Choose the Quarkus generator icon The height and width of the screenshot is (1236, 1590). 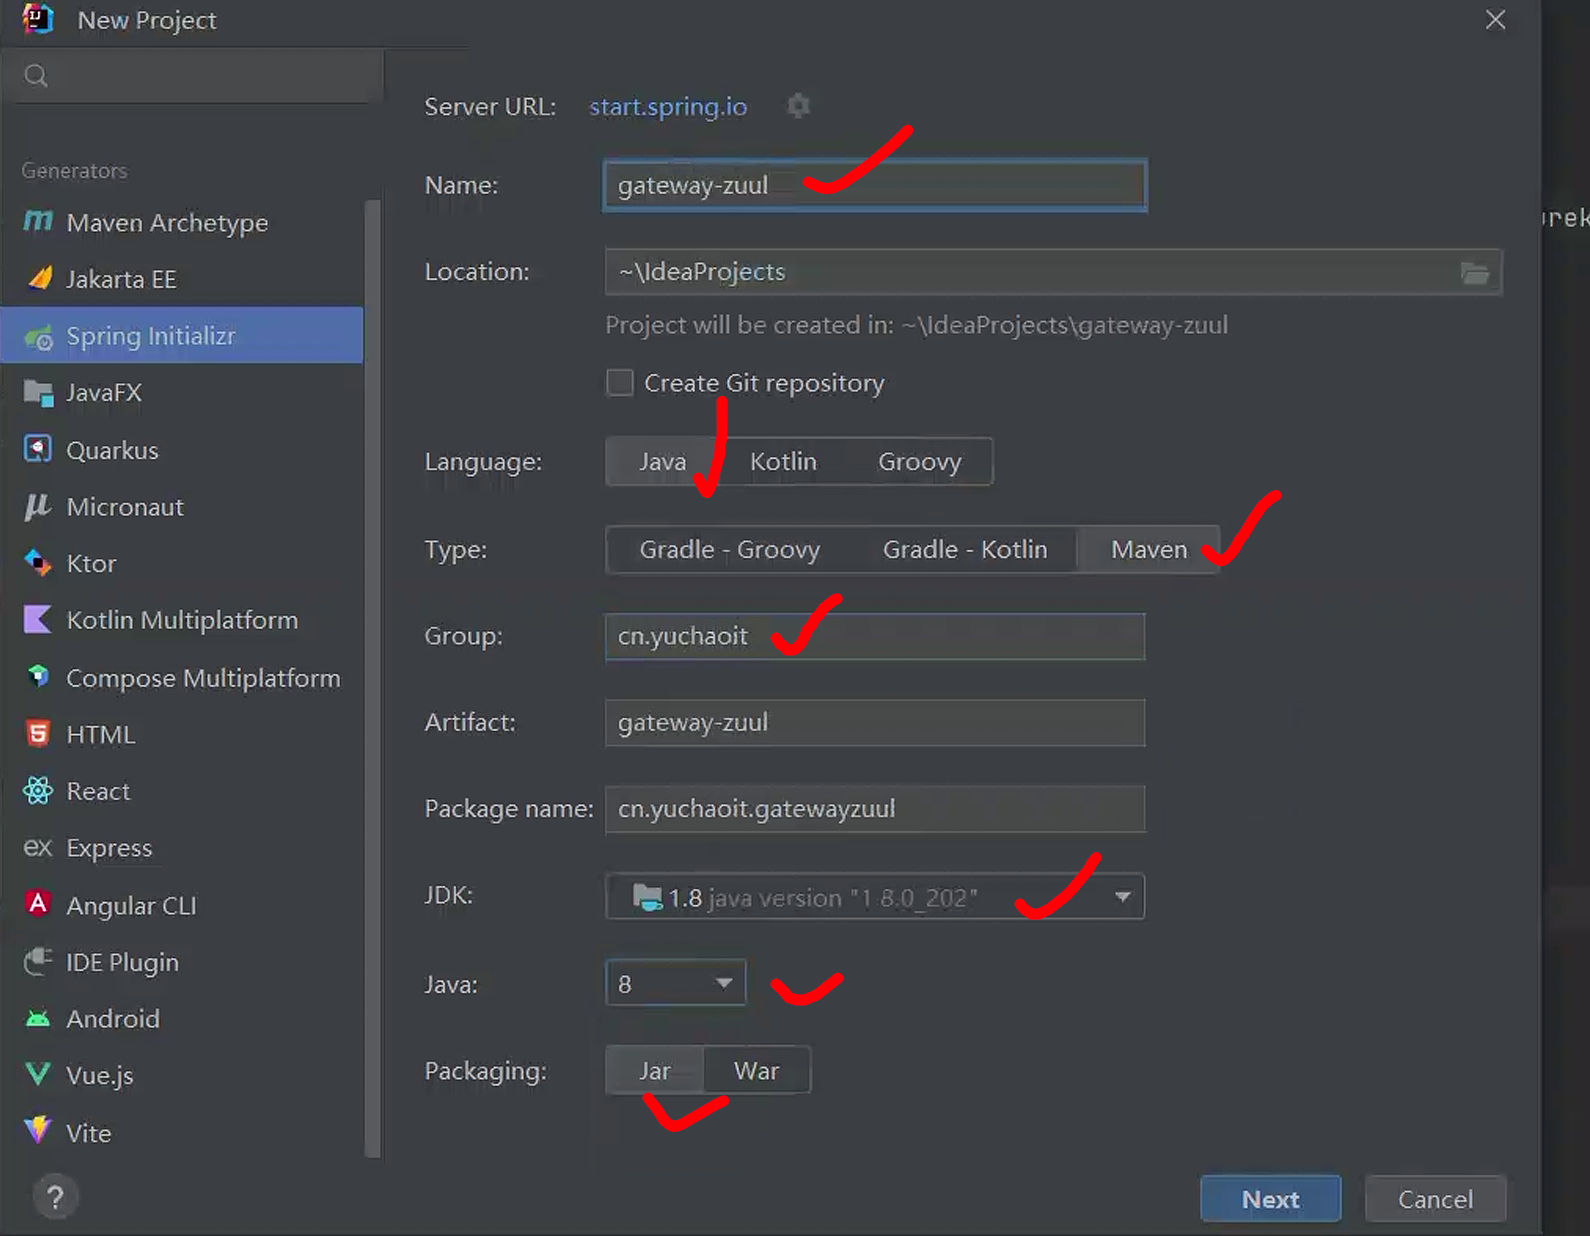click(x=38, y=450)
